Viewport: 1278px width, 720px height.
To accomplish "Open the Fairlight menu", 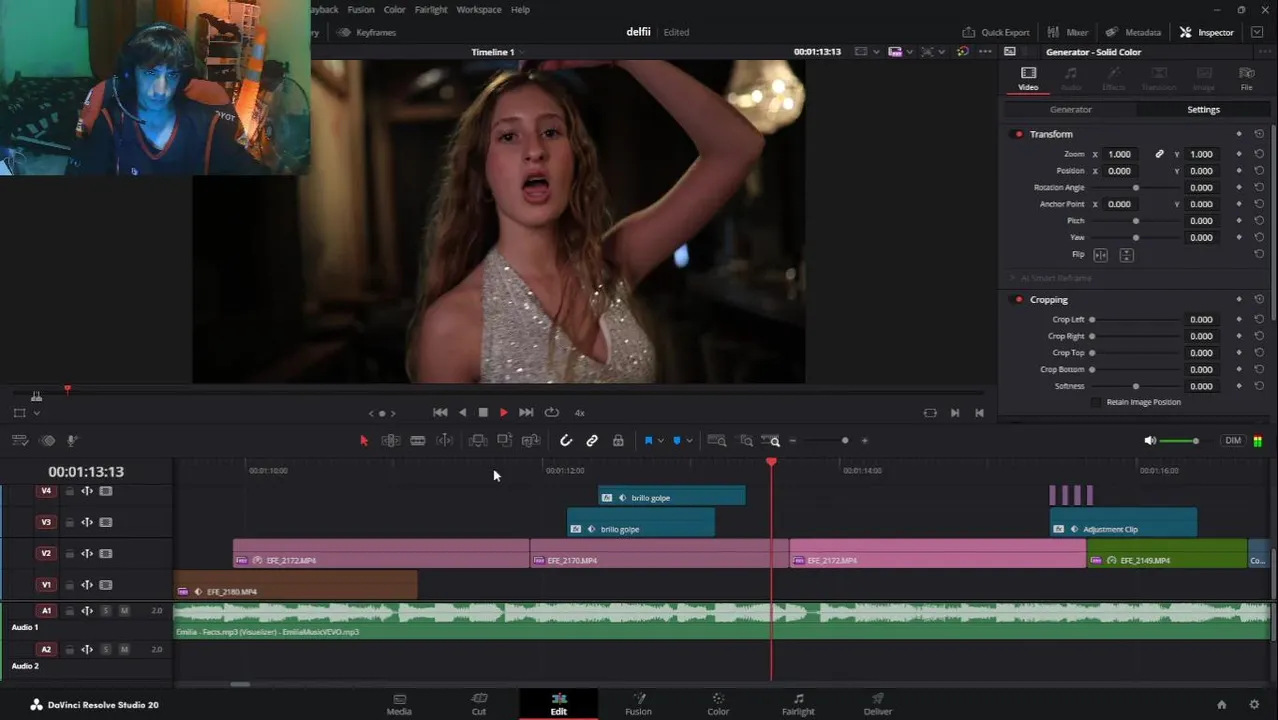I will tap(431, 9).
